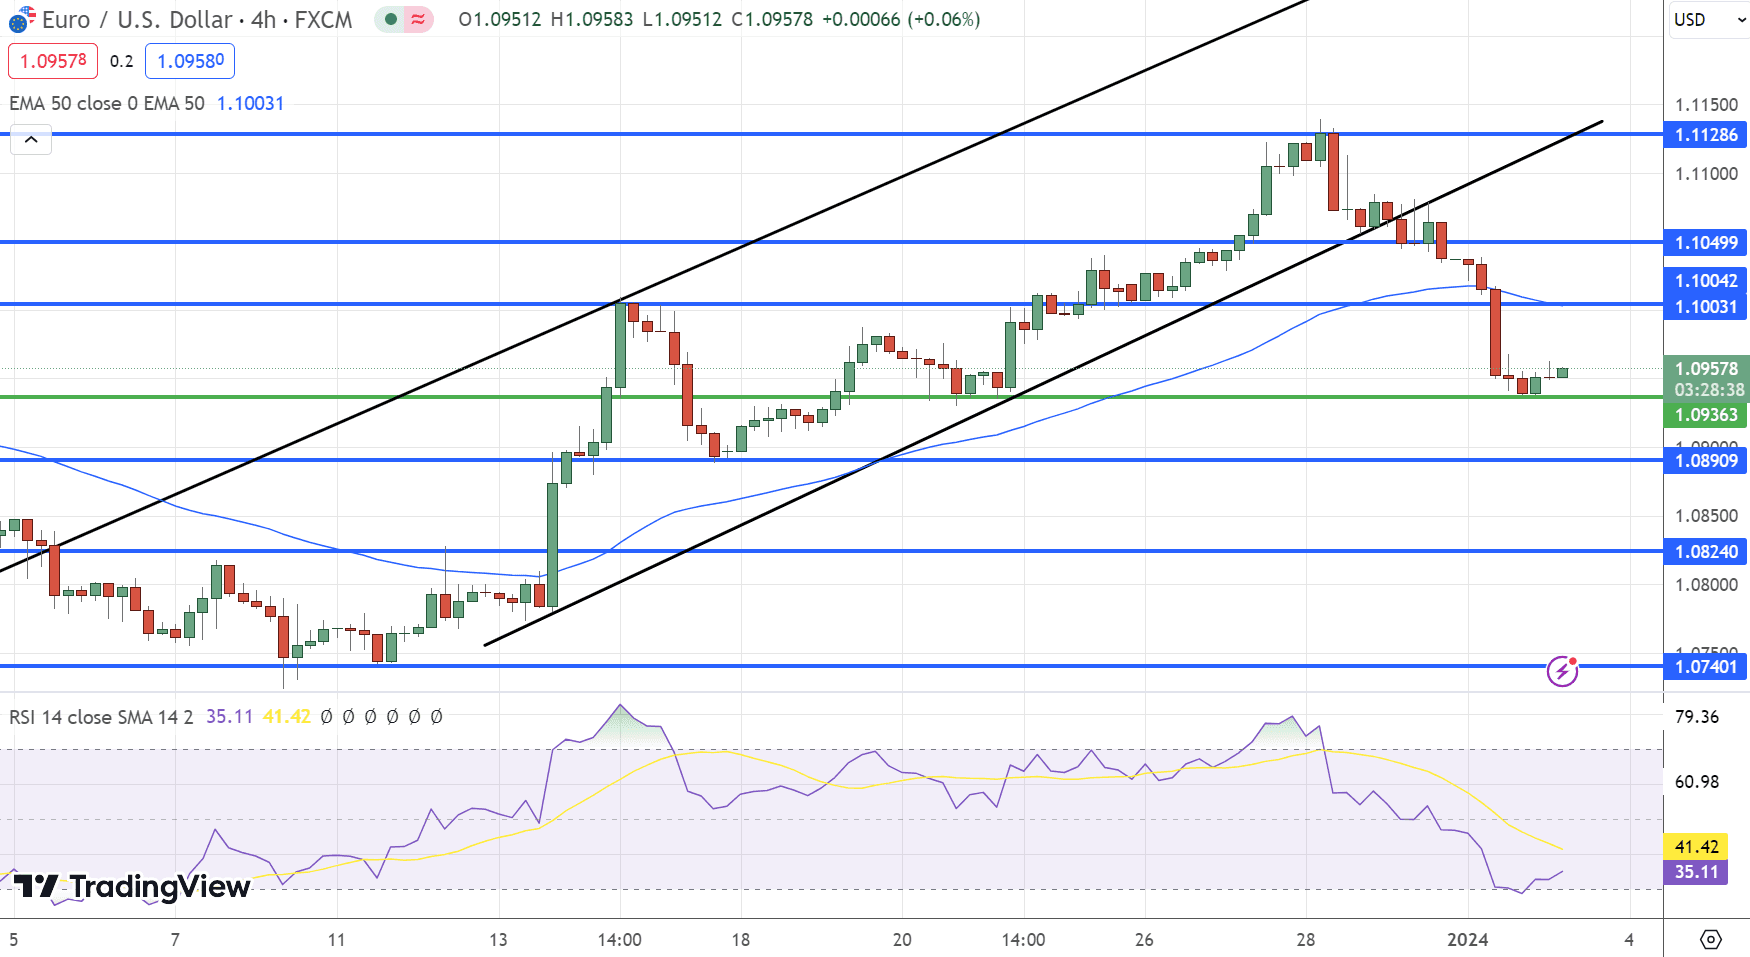Click the red sell price 1.09578 button
The image size is (1750, 957).
[x=53, y=61]
